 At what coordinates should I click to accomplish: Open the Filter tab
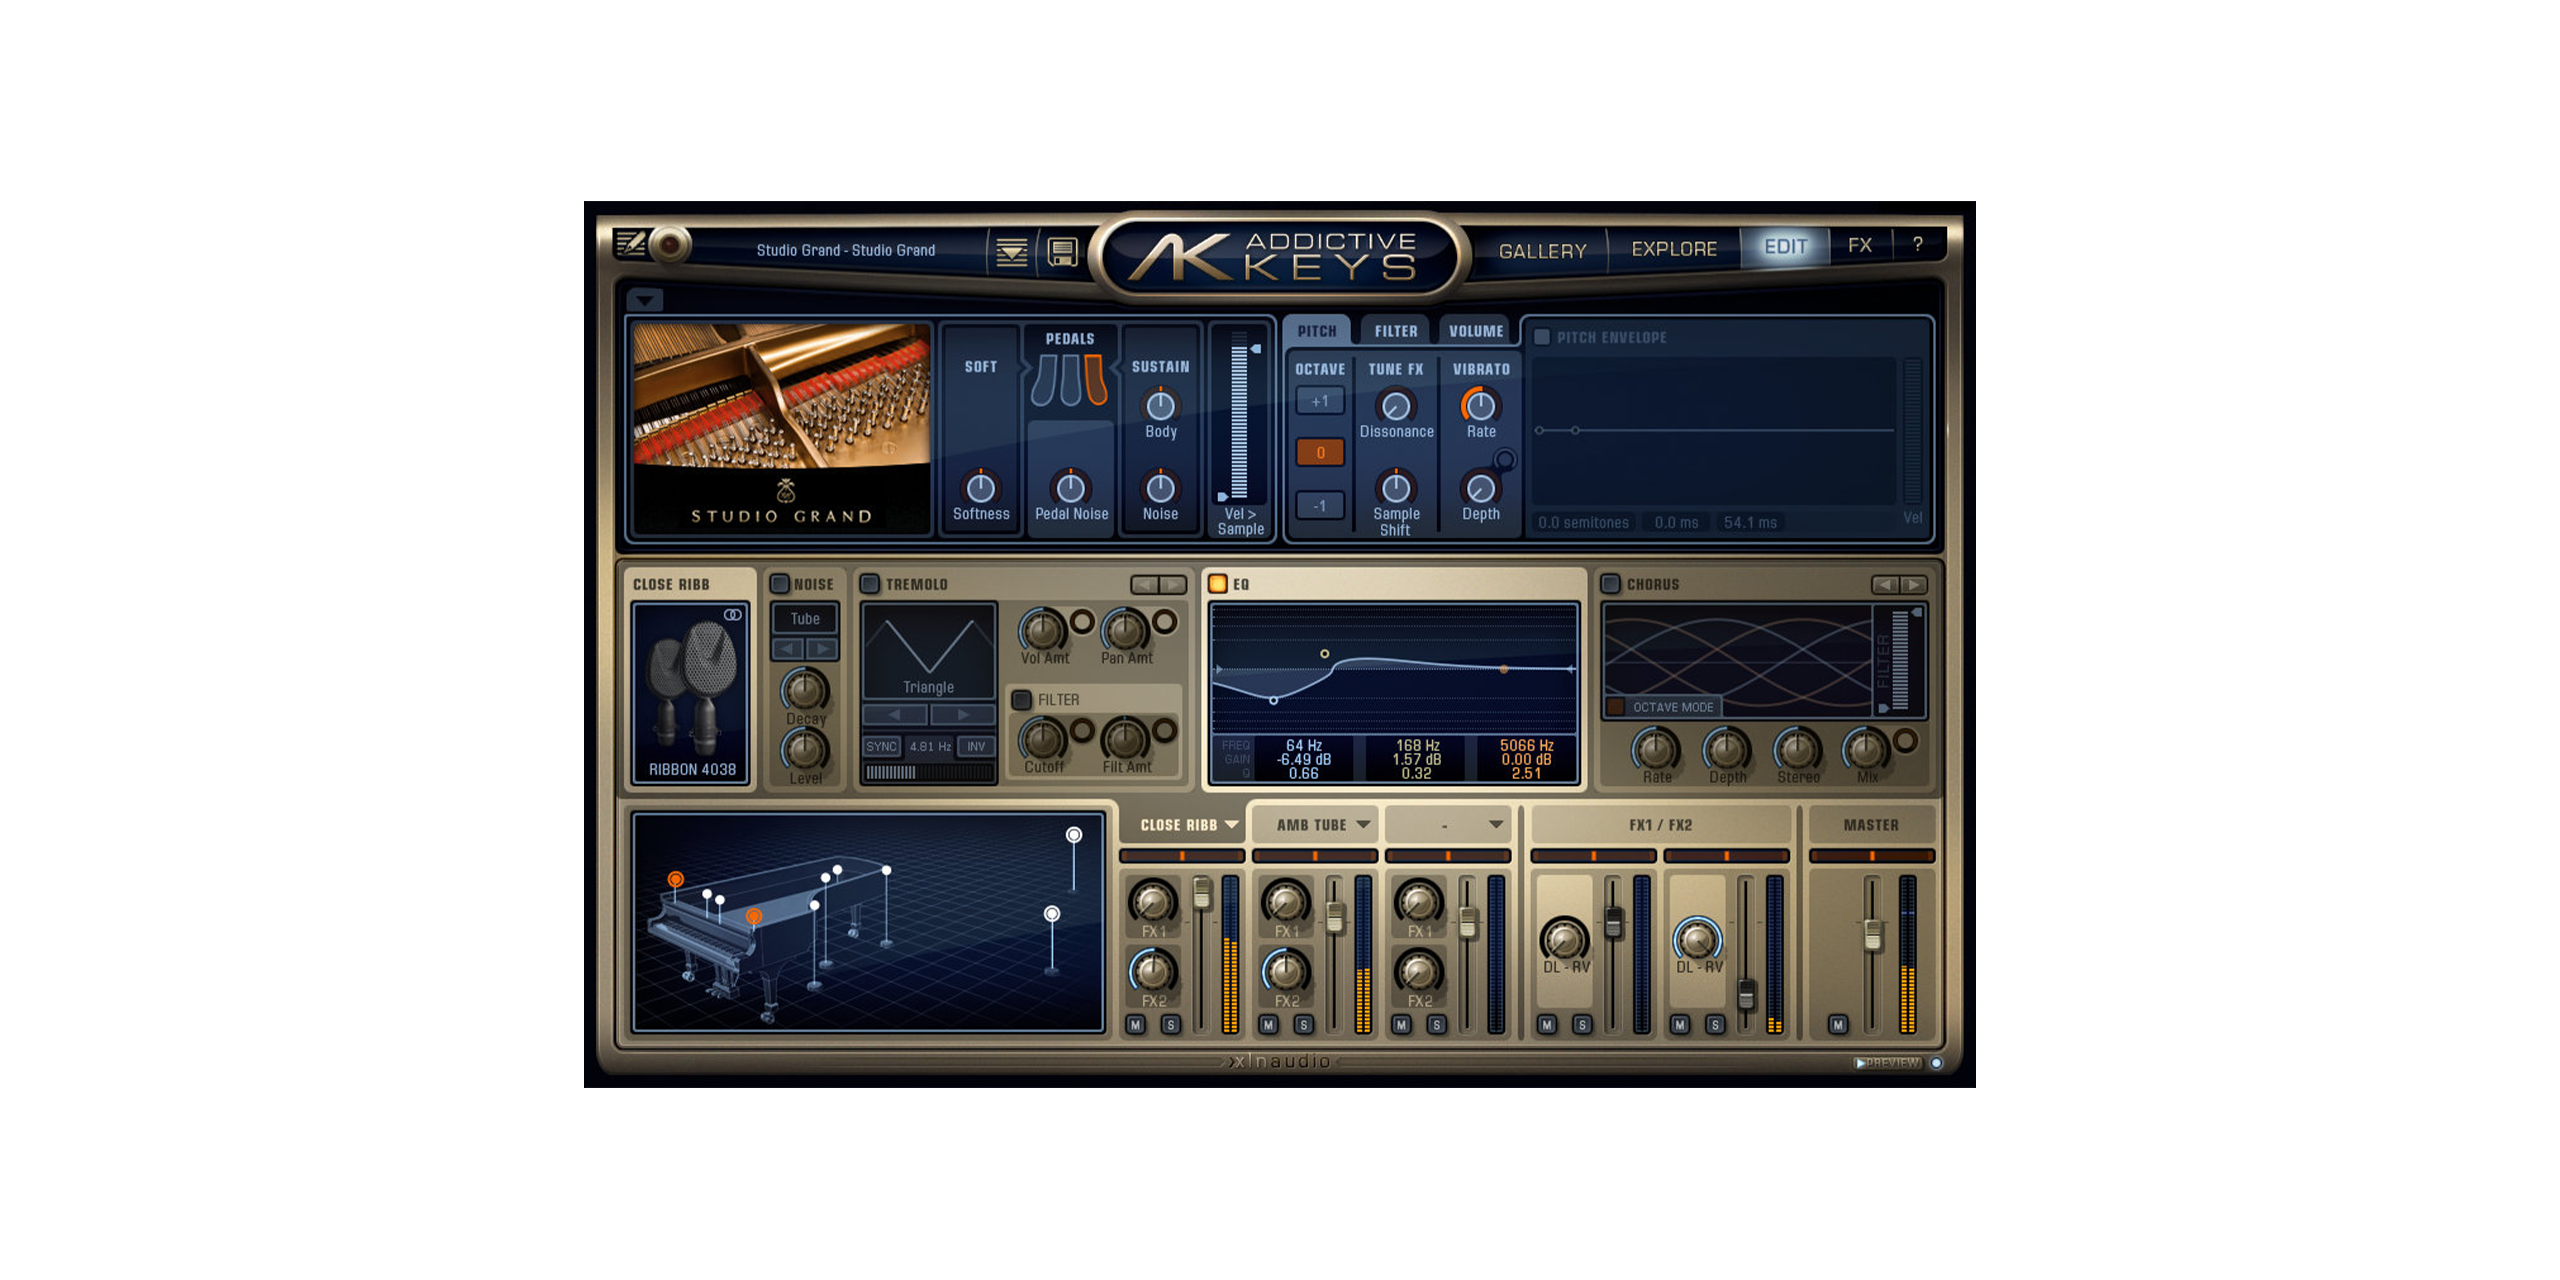tap(1395, 331)
